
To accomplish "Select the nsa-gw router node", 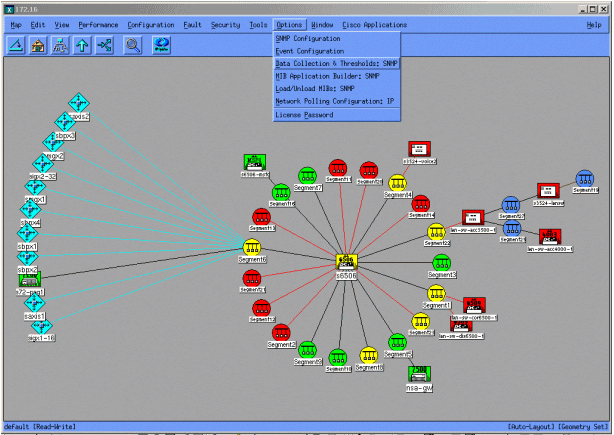I will coord(419,374).
